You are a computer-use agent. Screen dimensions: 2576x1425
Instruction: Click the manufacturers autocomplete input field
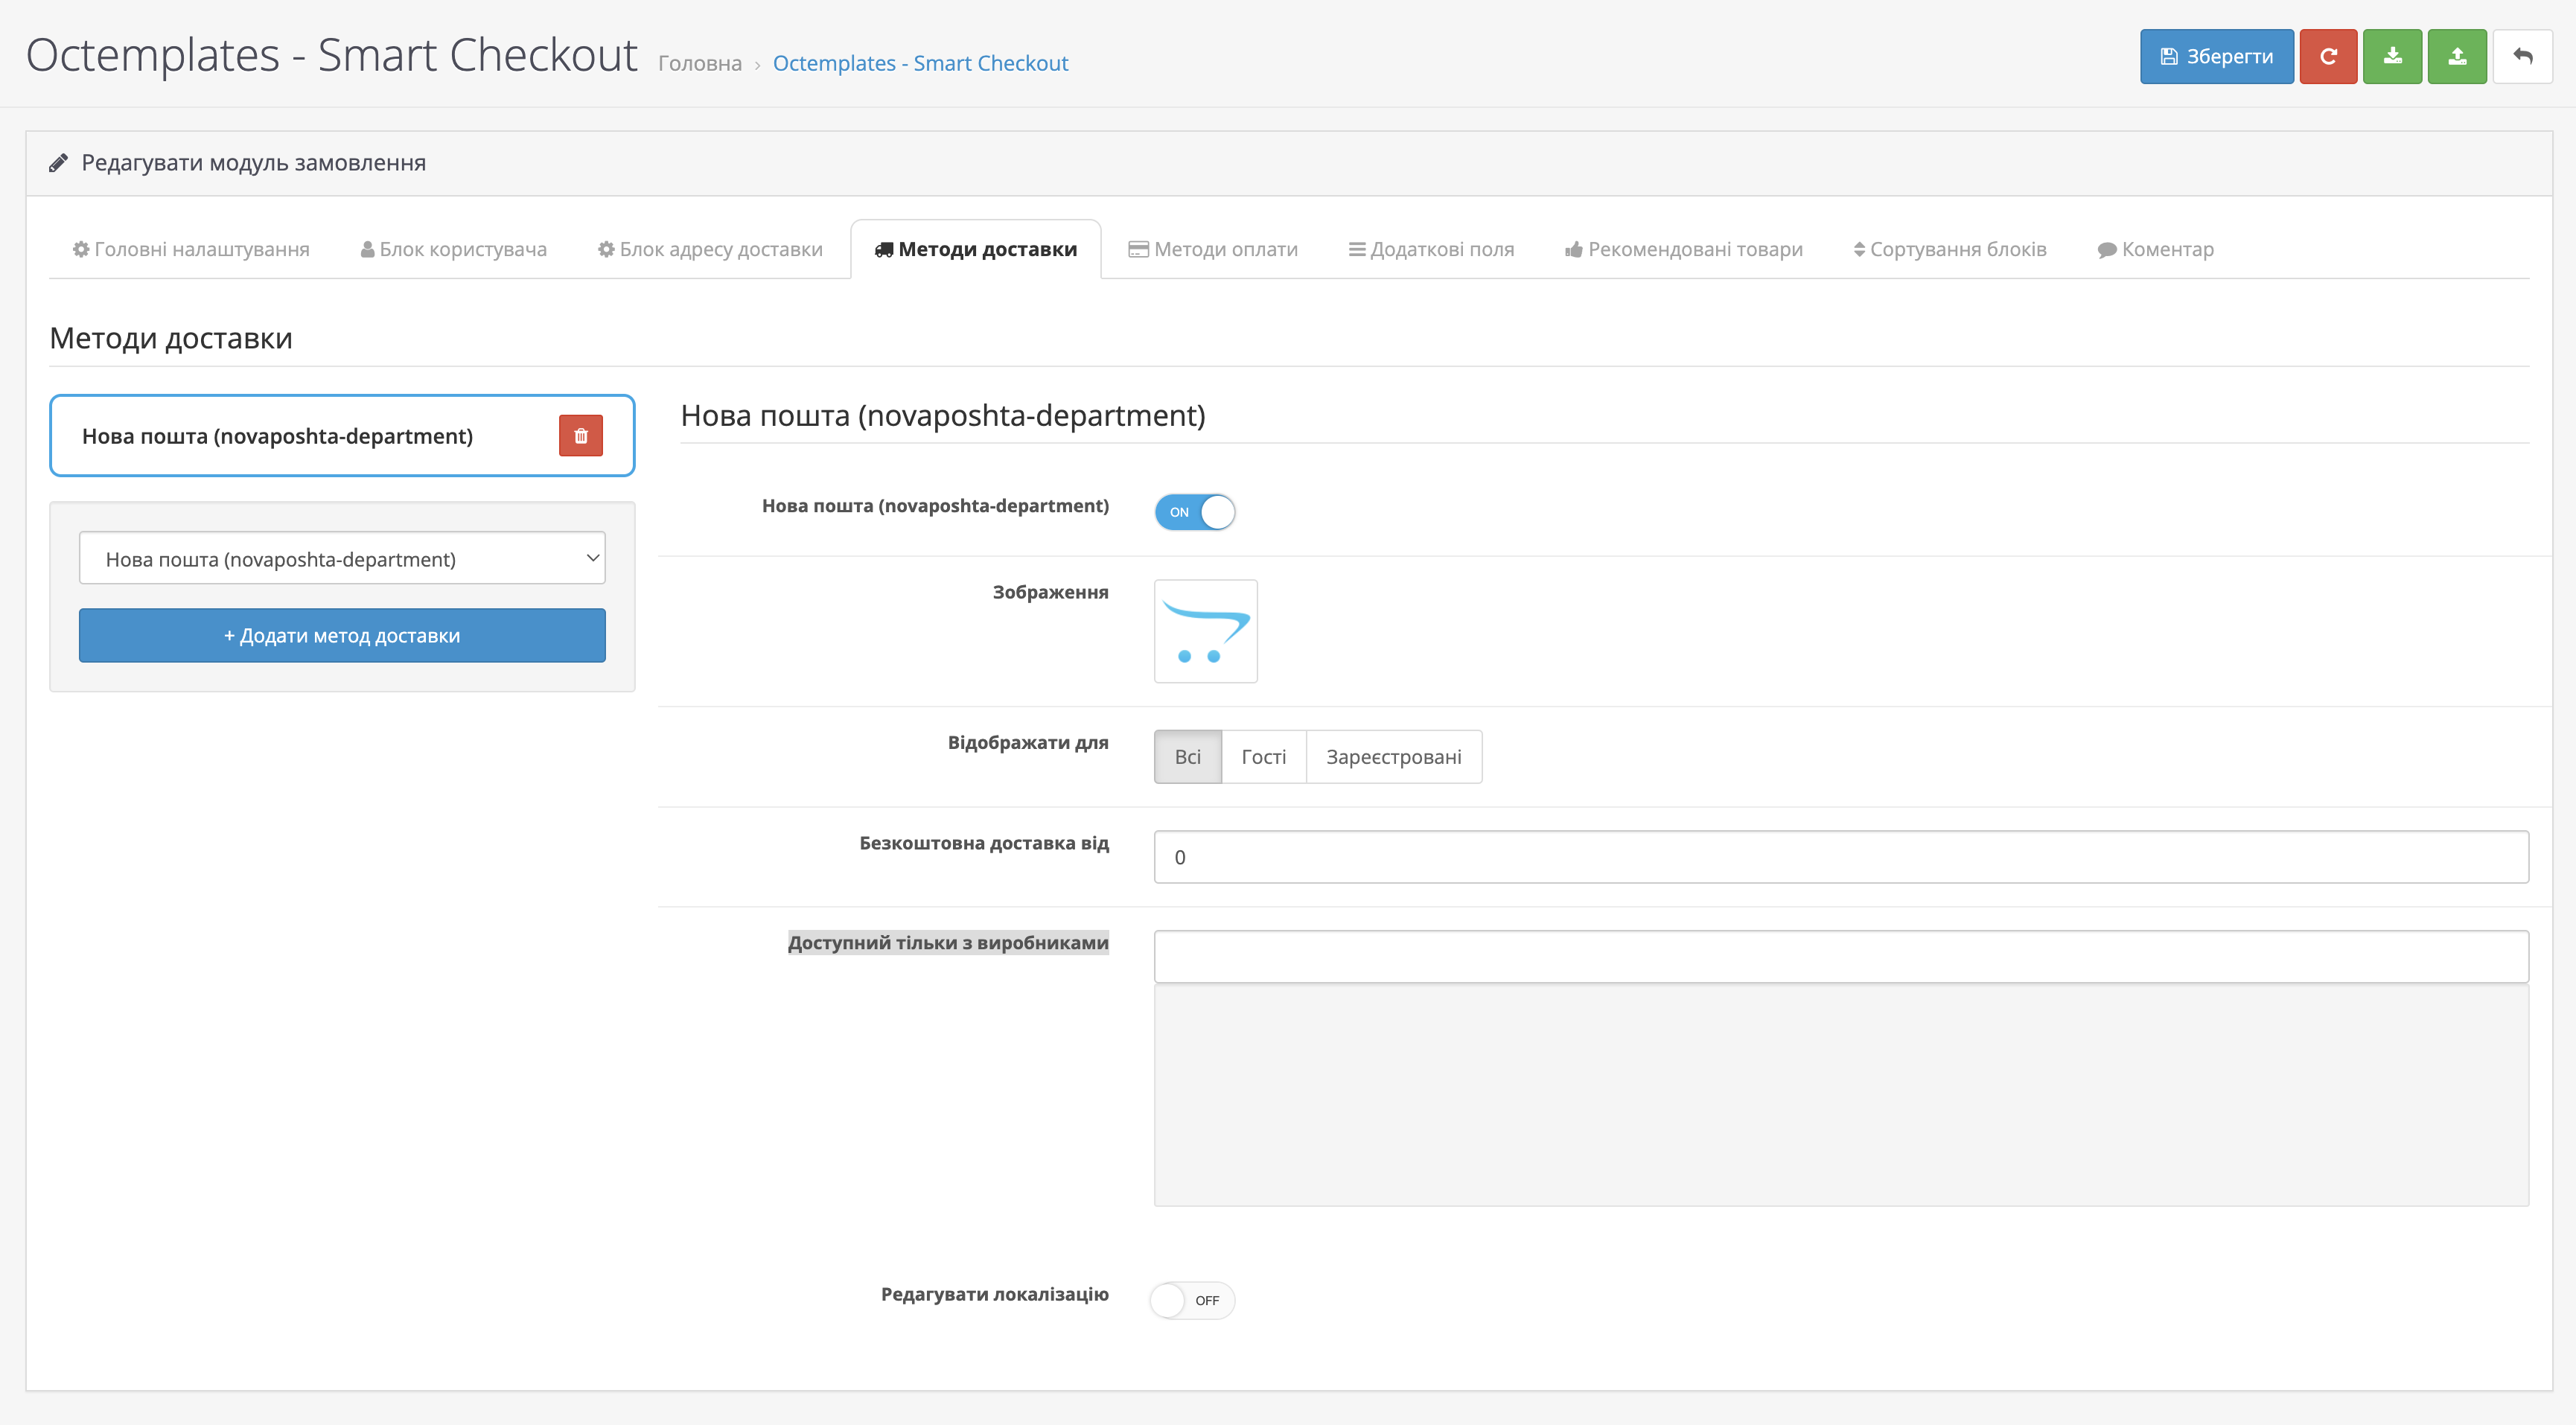(1840, 957)
